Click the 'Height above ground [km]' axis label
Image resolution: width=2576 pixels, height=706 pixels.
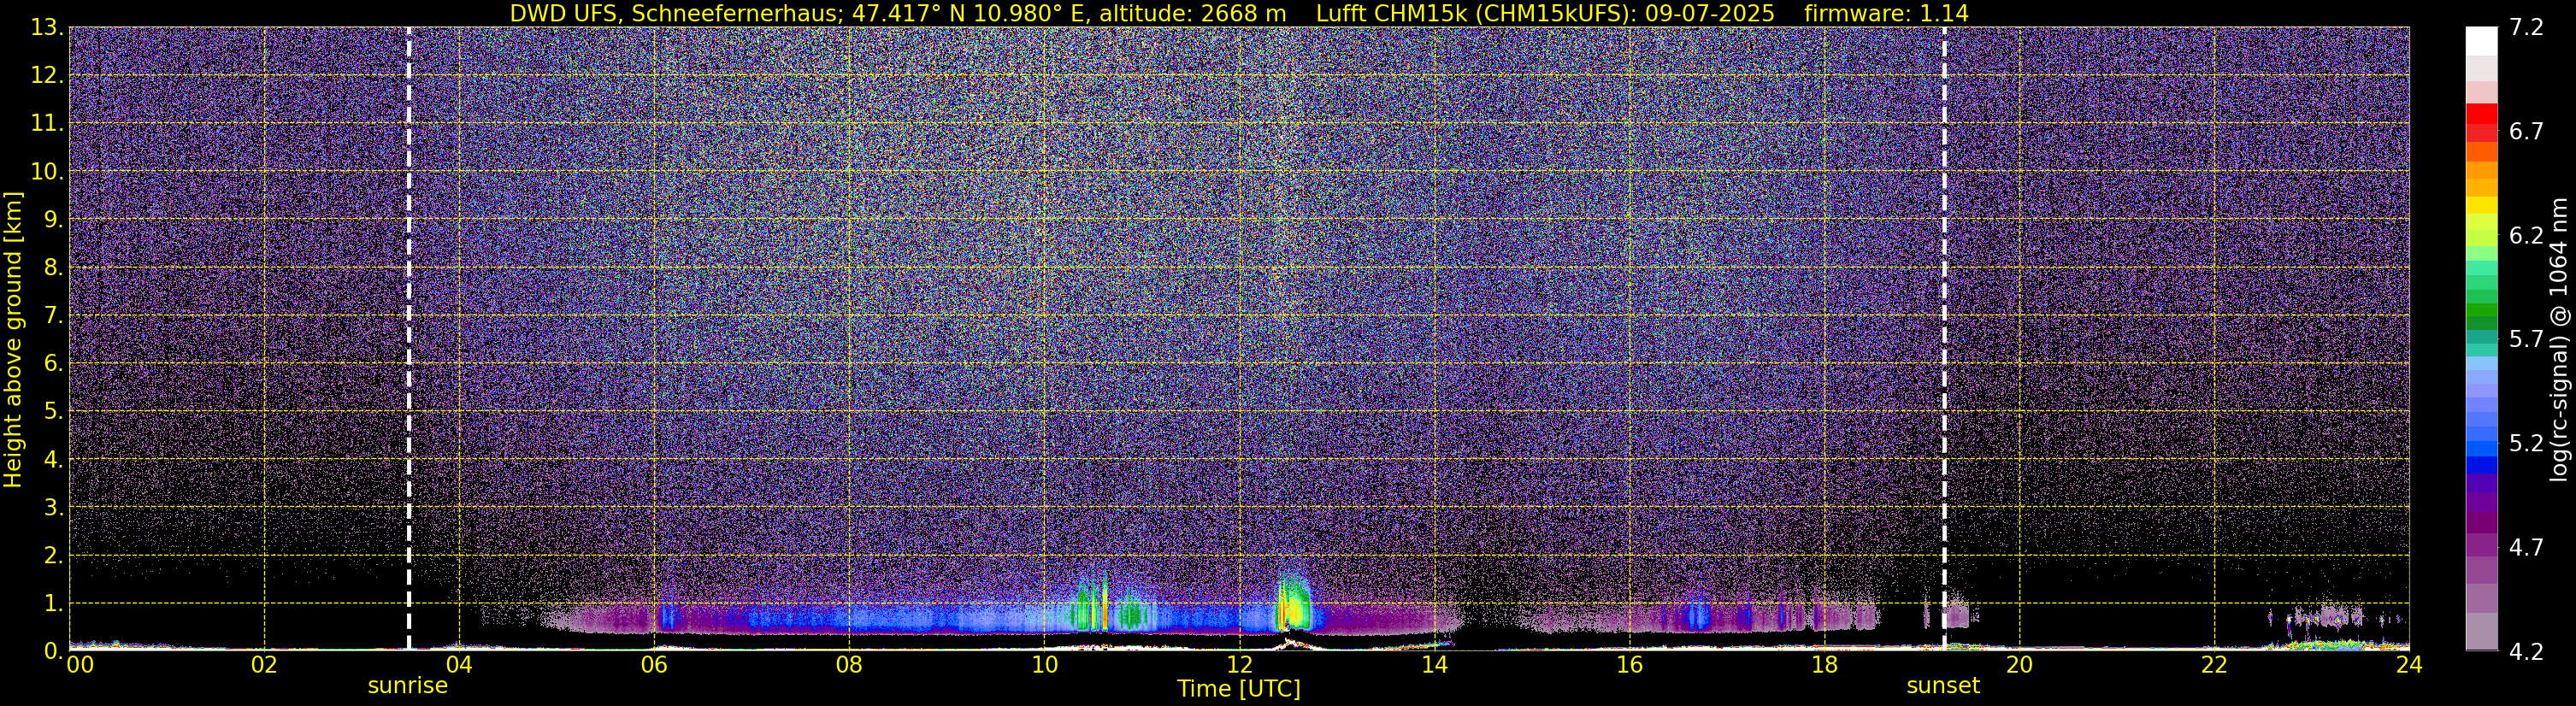[13, 339]
